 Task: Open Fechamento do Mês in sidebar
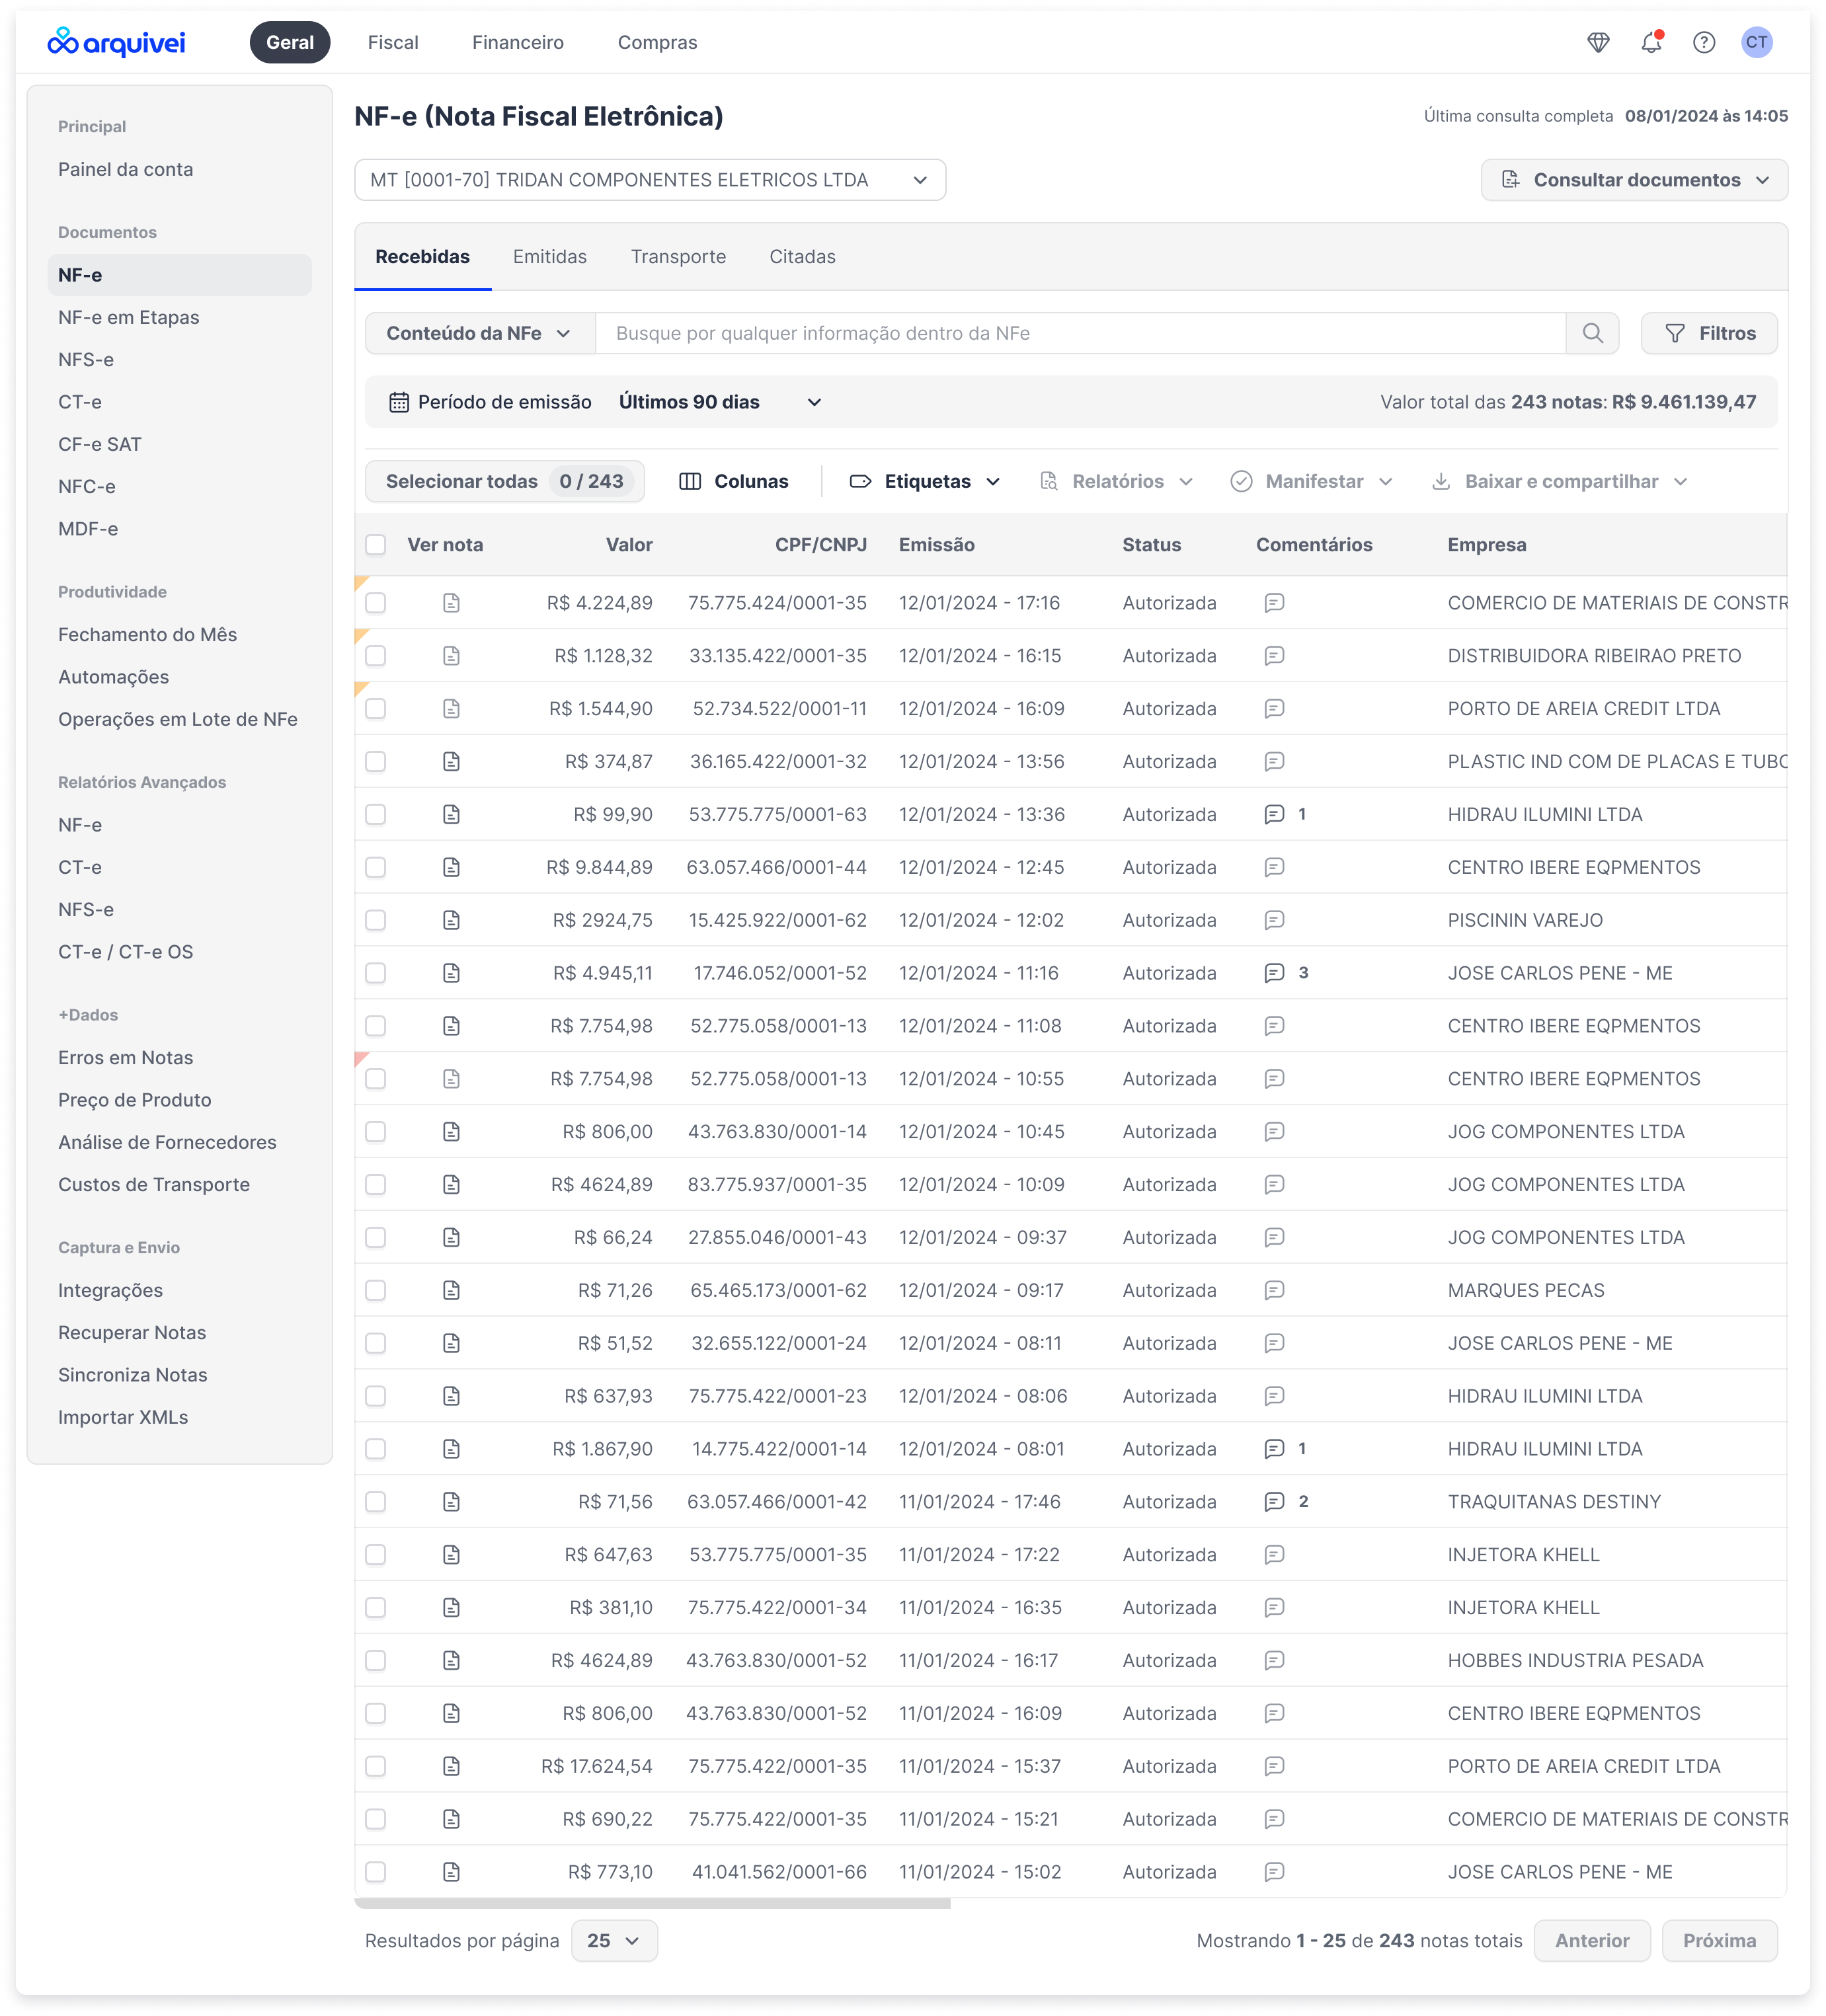pos(148,635)
